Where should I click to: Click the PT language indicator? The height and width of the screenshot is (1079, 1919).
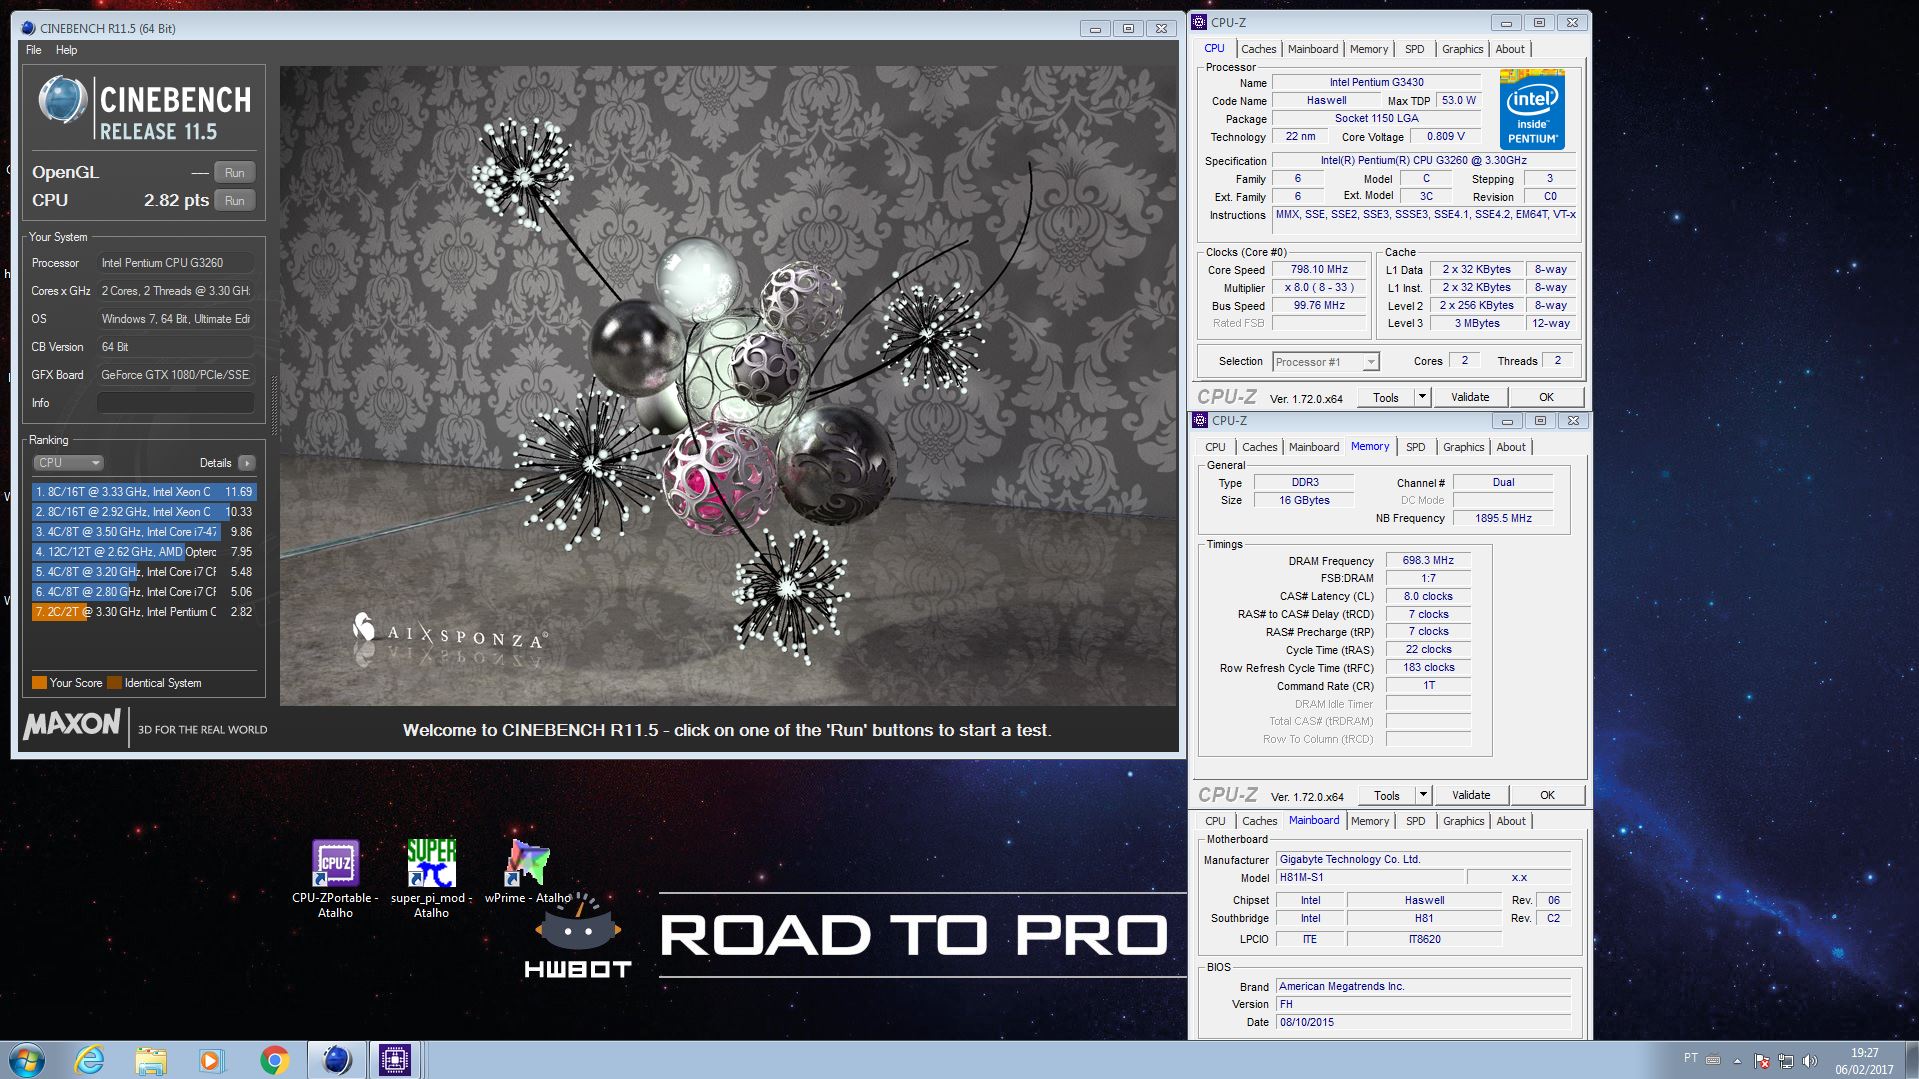[x=1690, y=1058]
